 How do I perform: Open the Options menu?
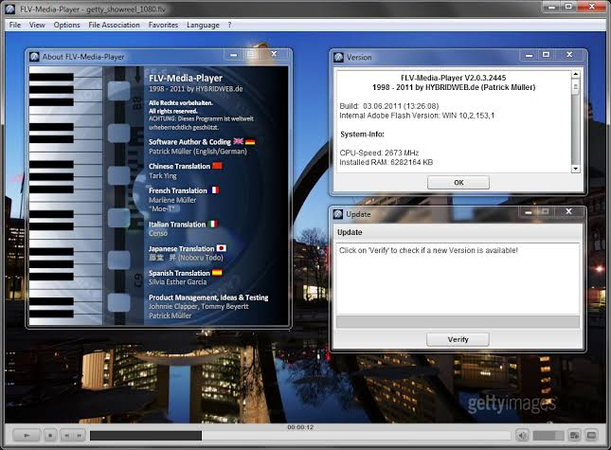click(67, 24)
